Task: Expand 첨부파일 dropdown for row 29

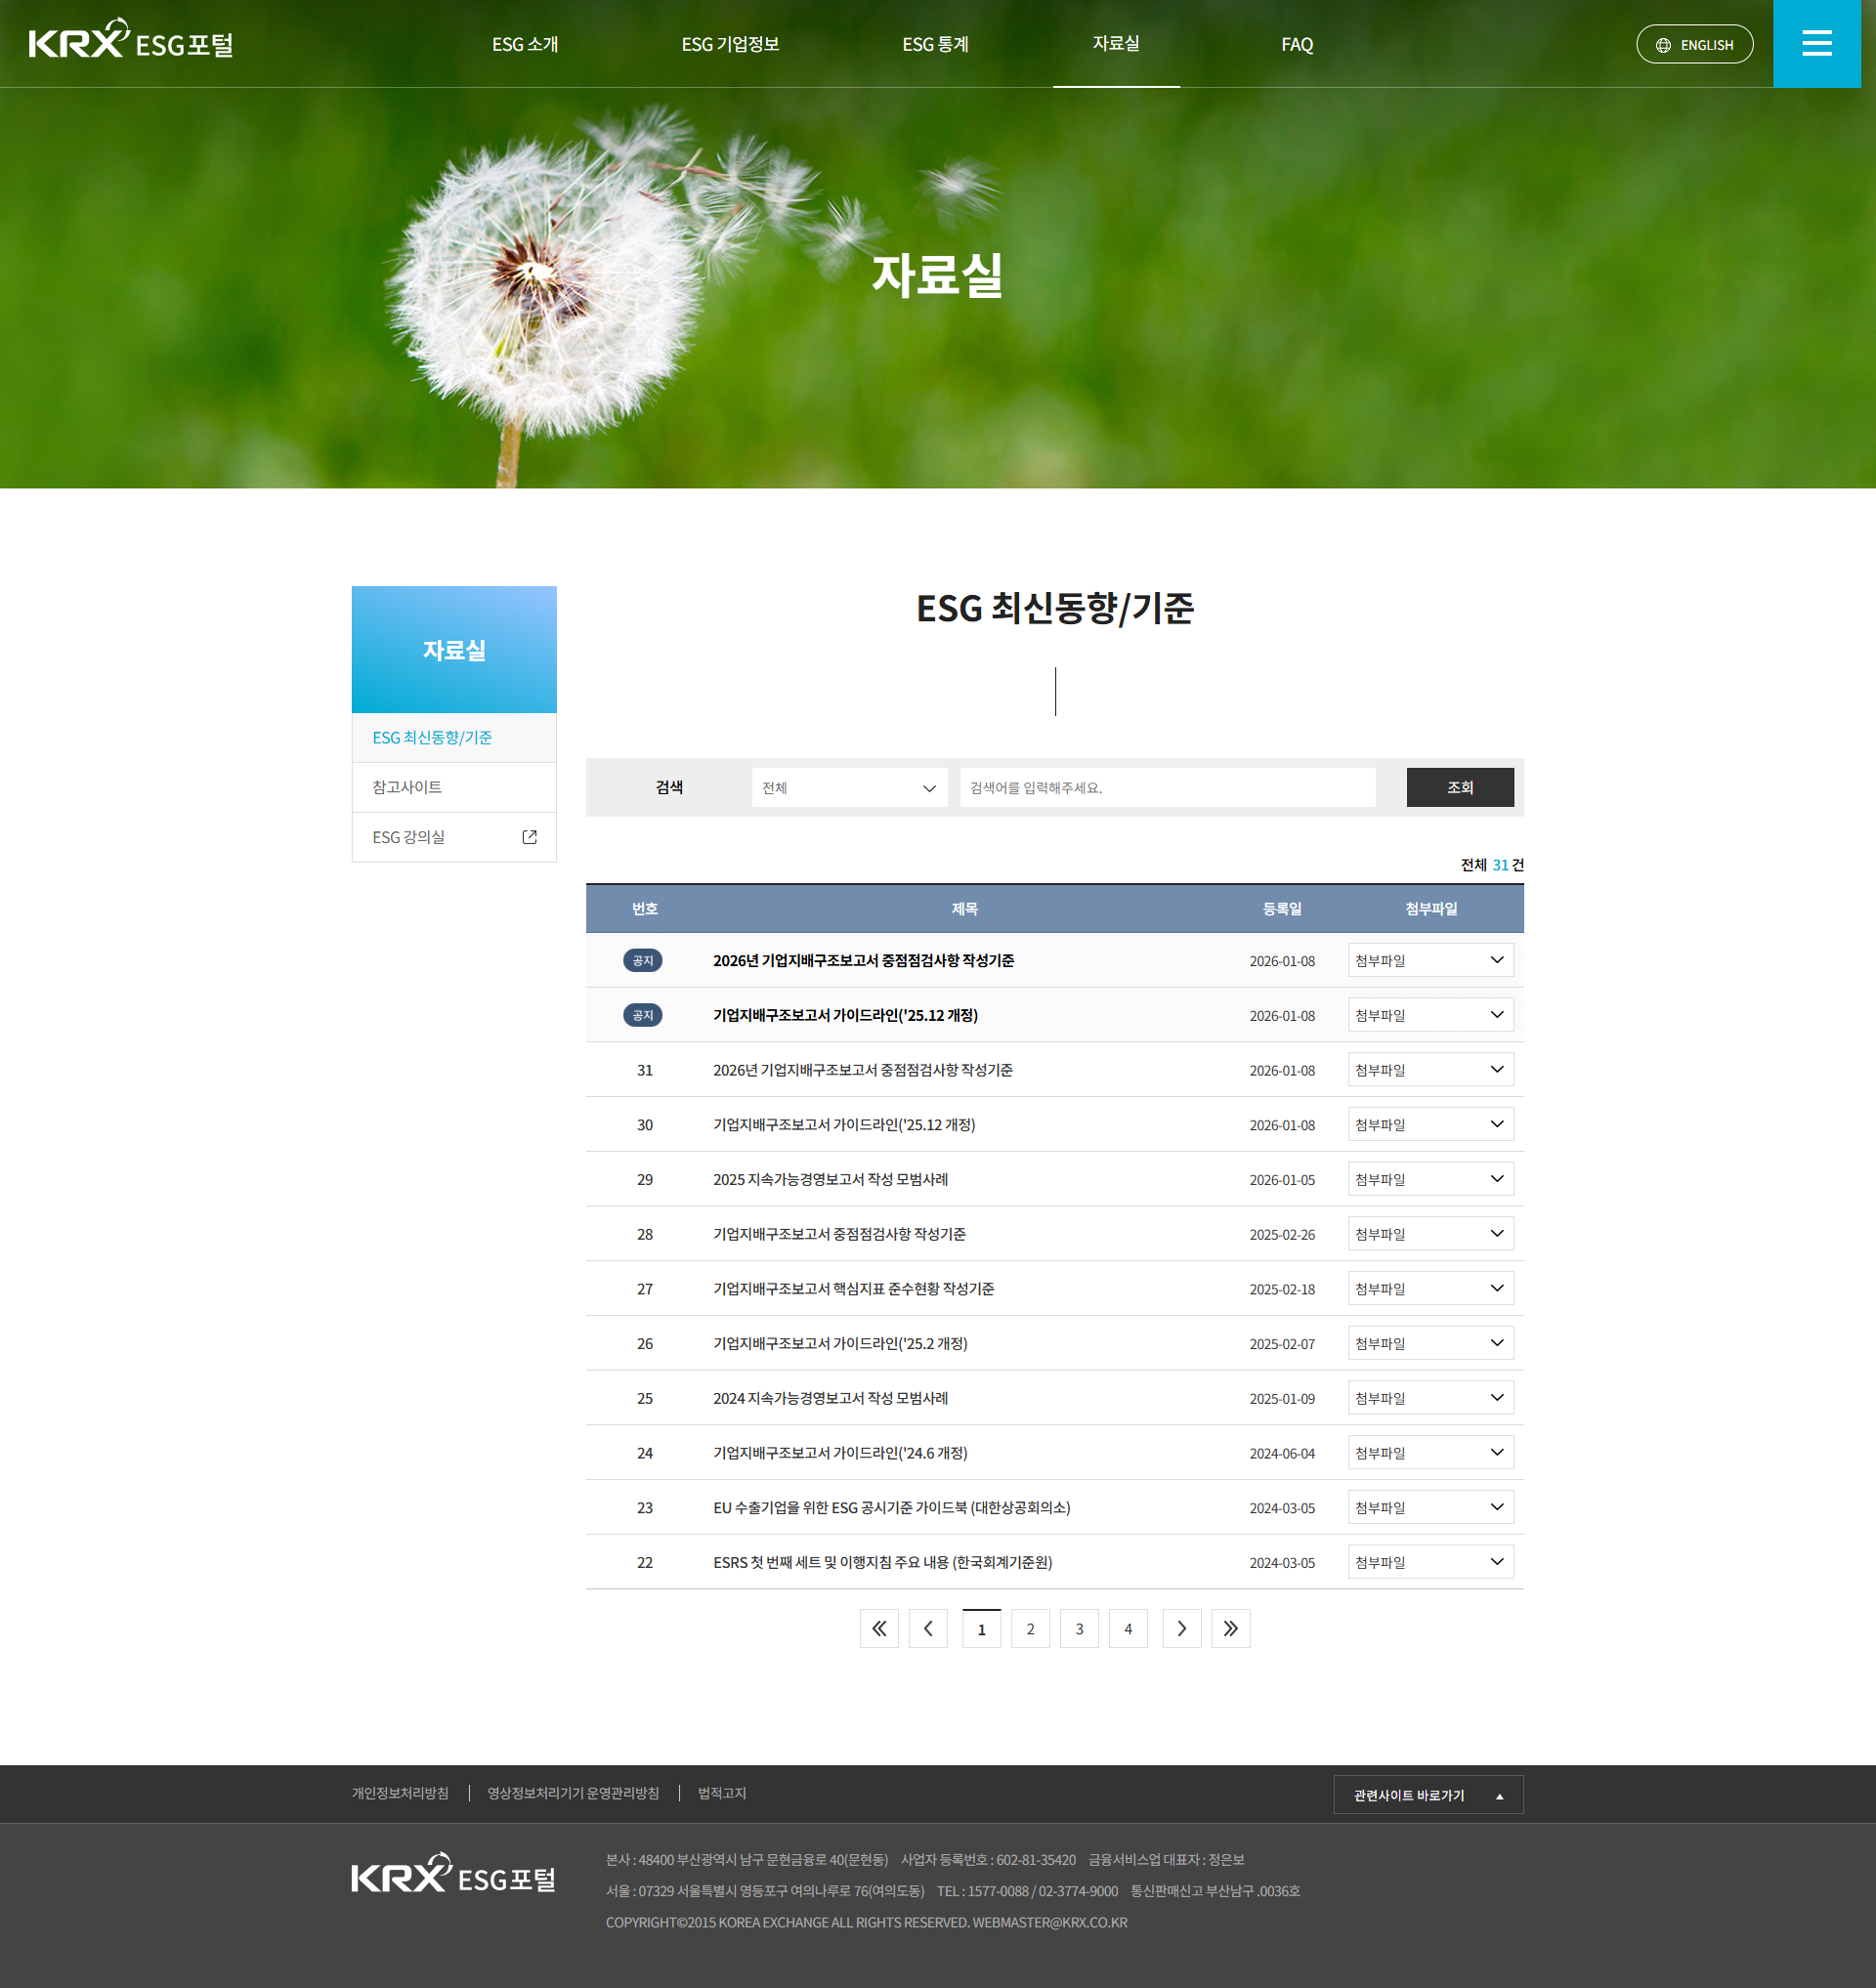Action: (1430, 1179)
